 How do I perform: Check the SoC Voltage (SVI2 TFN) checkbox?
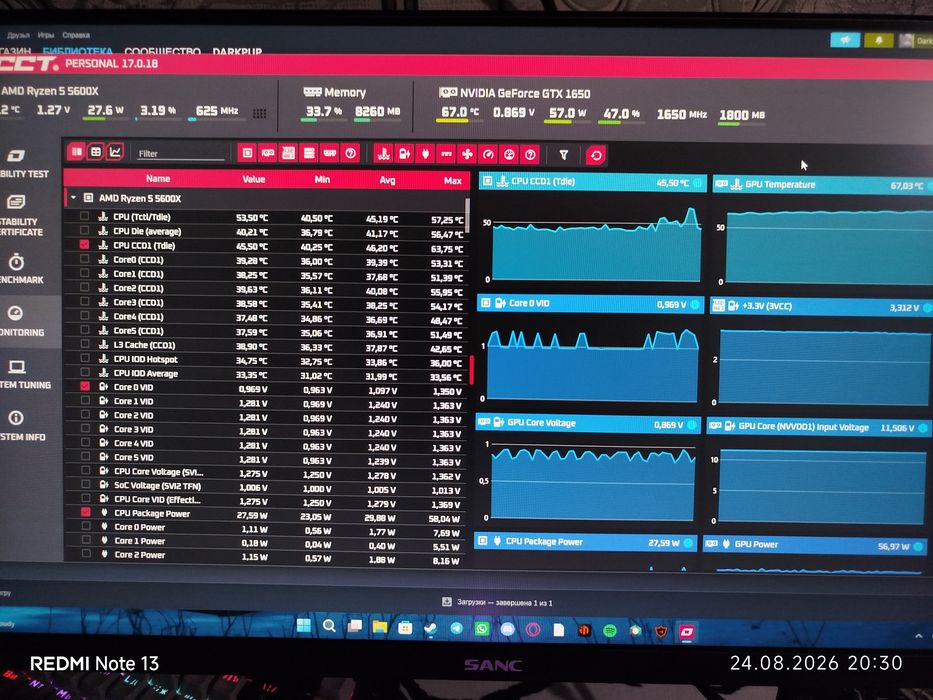pyautogui.click(x=86, y=485)
